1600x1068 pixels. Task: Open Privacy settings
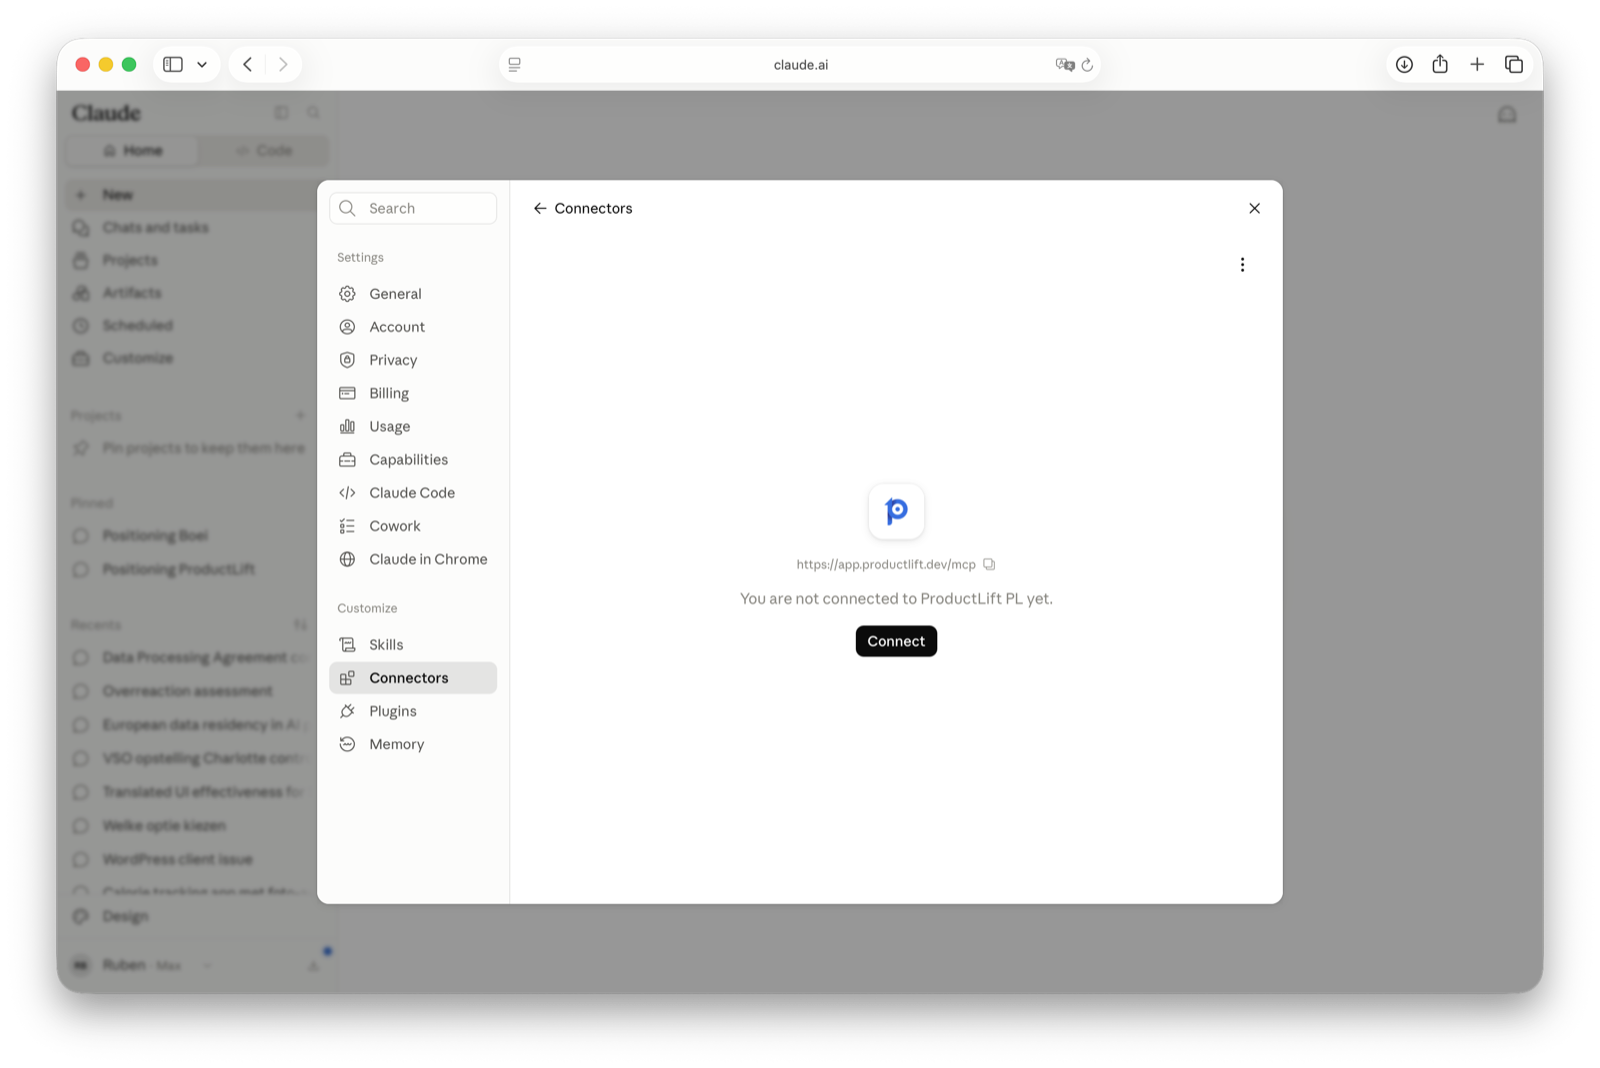click(413, 360)
